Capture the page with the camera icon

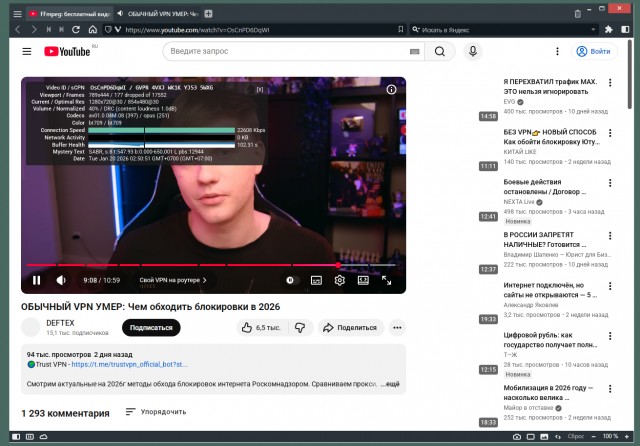pos(517,437)
